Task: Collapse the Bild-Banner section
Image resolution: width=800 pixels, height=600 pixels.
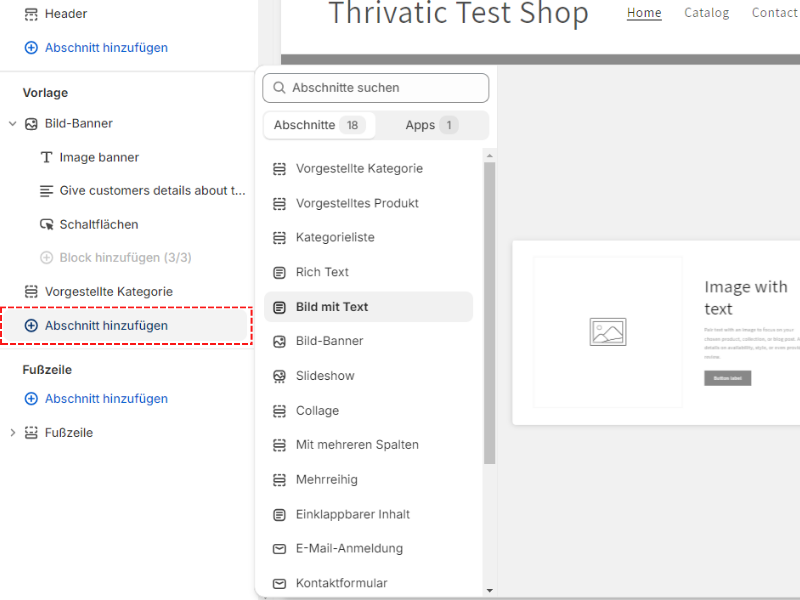Action: pyautogui.click(x=13, y=124)
